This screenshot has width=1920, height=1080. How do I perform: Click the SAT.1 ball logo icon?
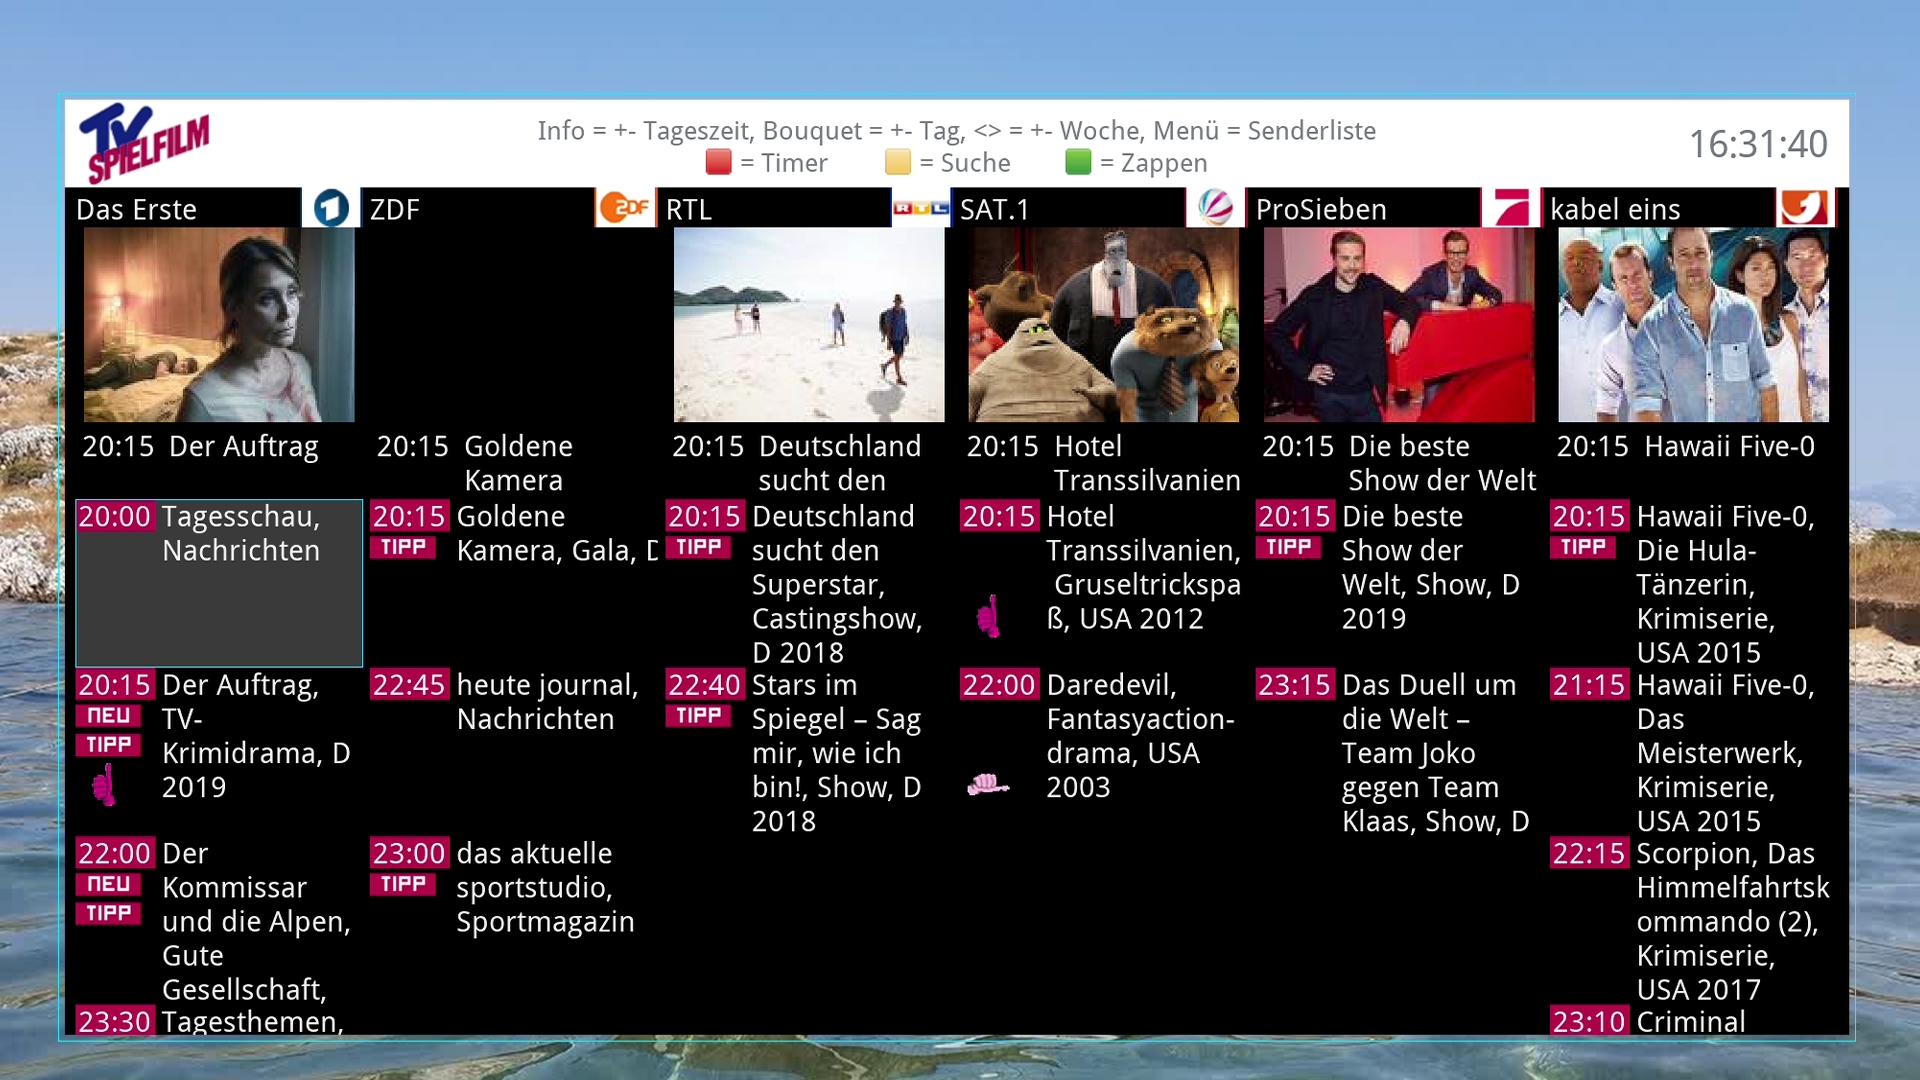click(1215, 208)
